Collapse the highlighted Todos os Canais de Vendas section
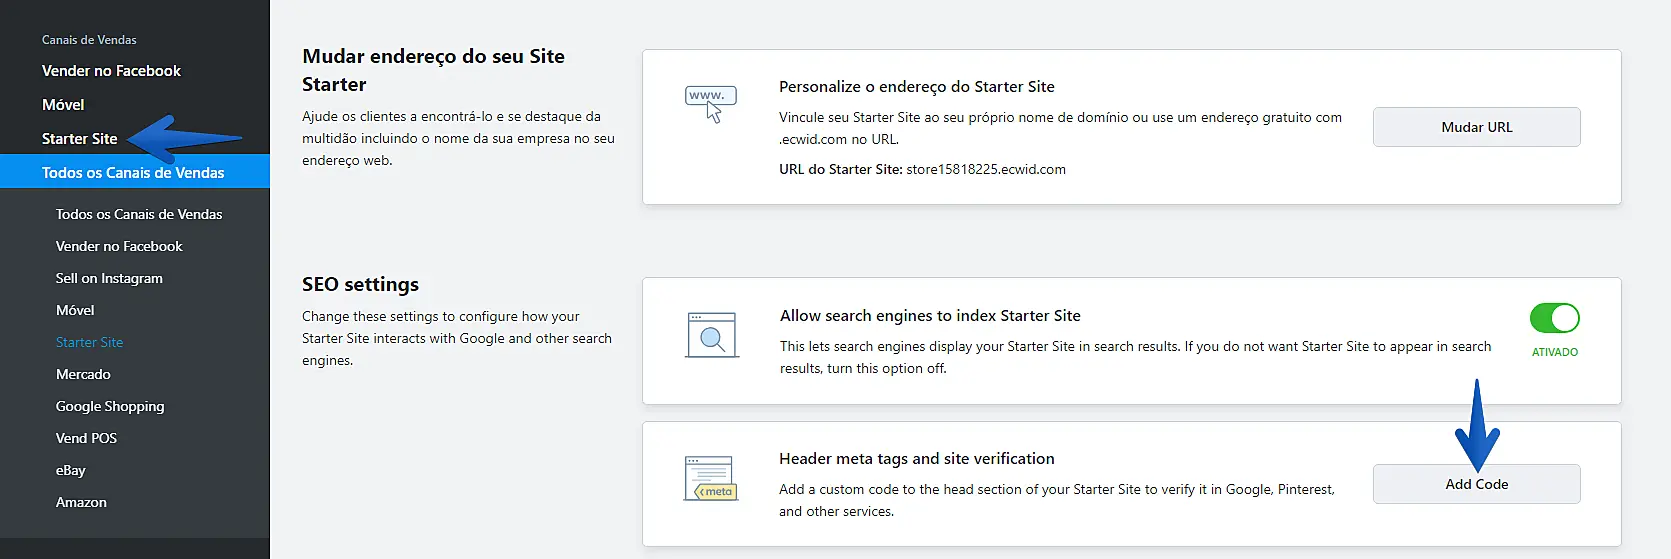 (x=133, y=173)
